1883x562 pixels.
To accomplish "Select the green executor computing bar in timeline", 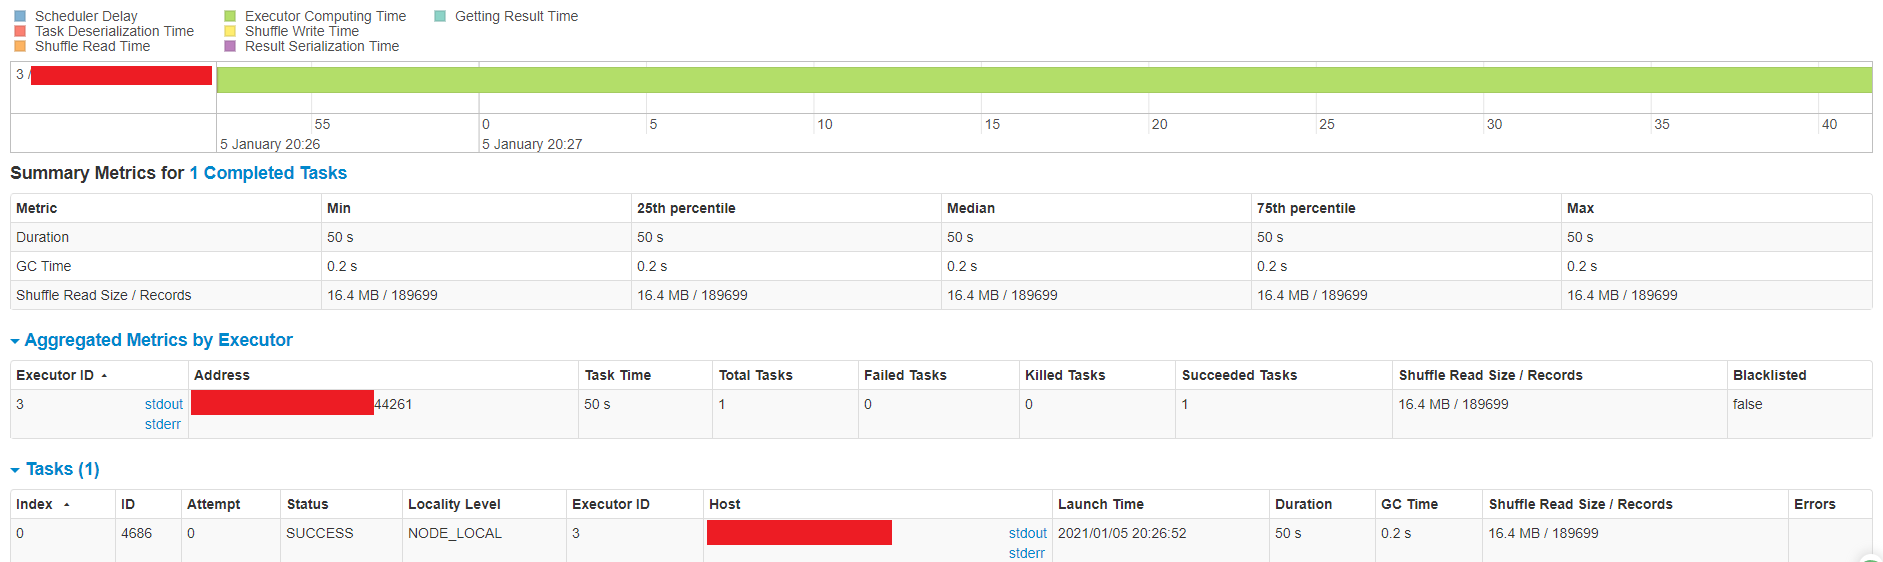I will click(x=1044, y=80).
